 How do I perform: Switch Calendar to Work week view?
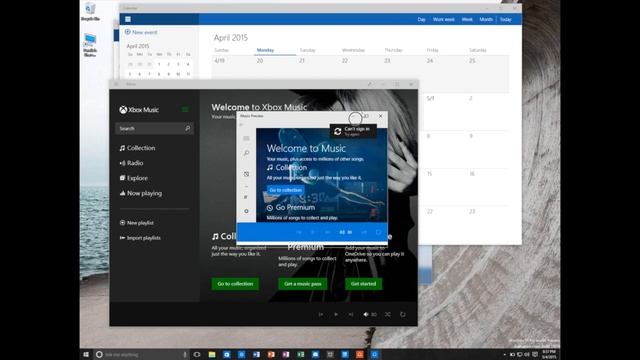(x=444, y=19)
